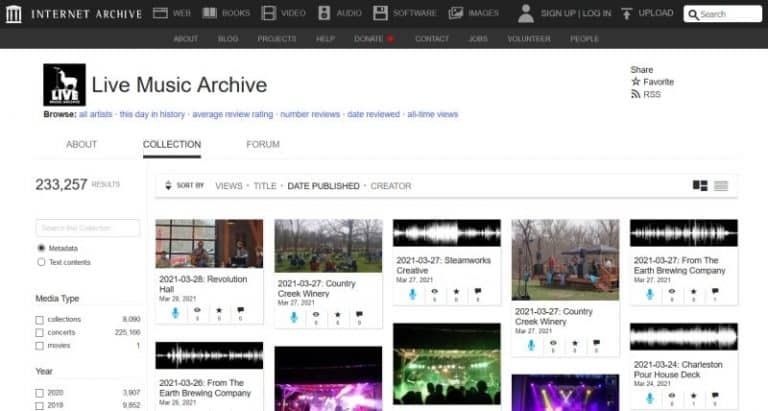
Task: Check the movies media type box
Action: tap(39, 346)
